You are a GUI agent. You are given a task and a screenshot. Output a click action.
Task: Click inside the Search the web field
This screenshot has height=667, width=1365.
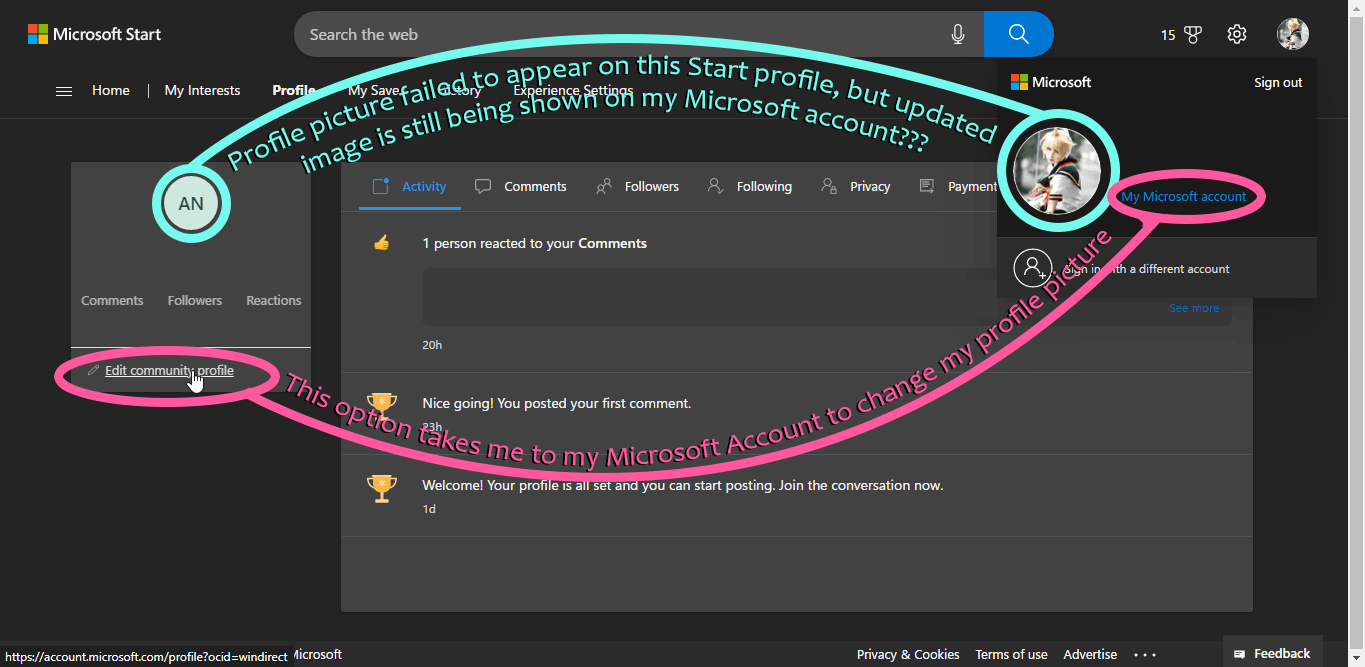[600, 33]
